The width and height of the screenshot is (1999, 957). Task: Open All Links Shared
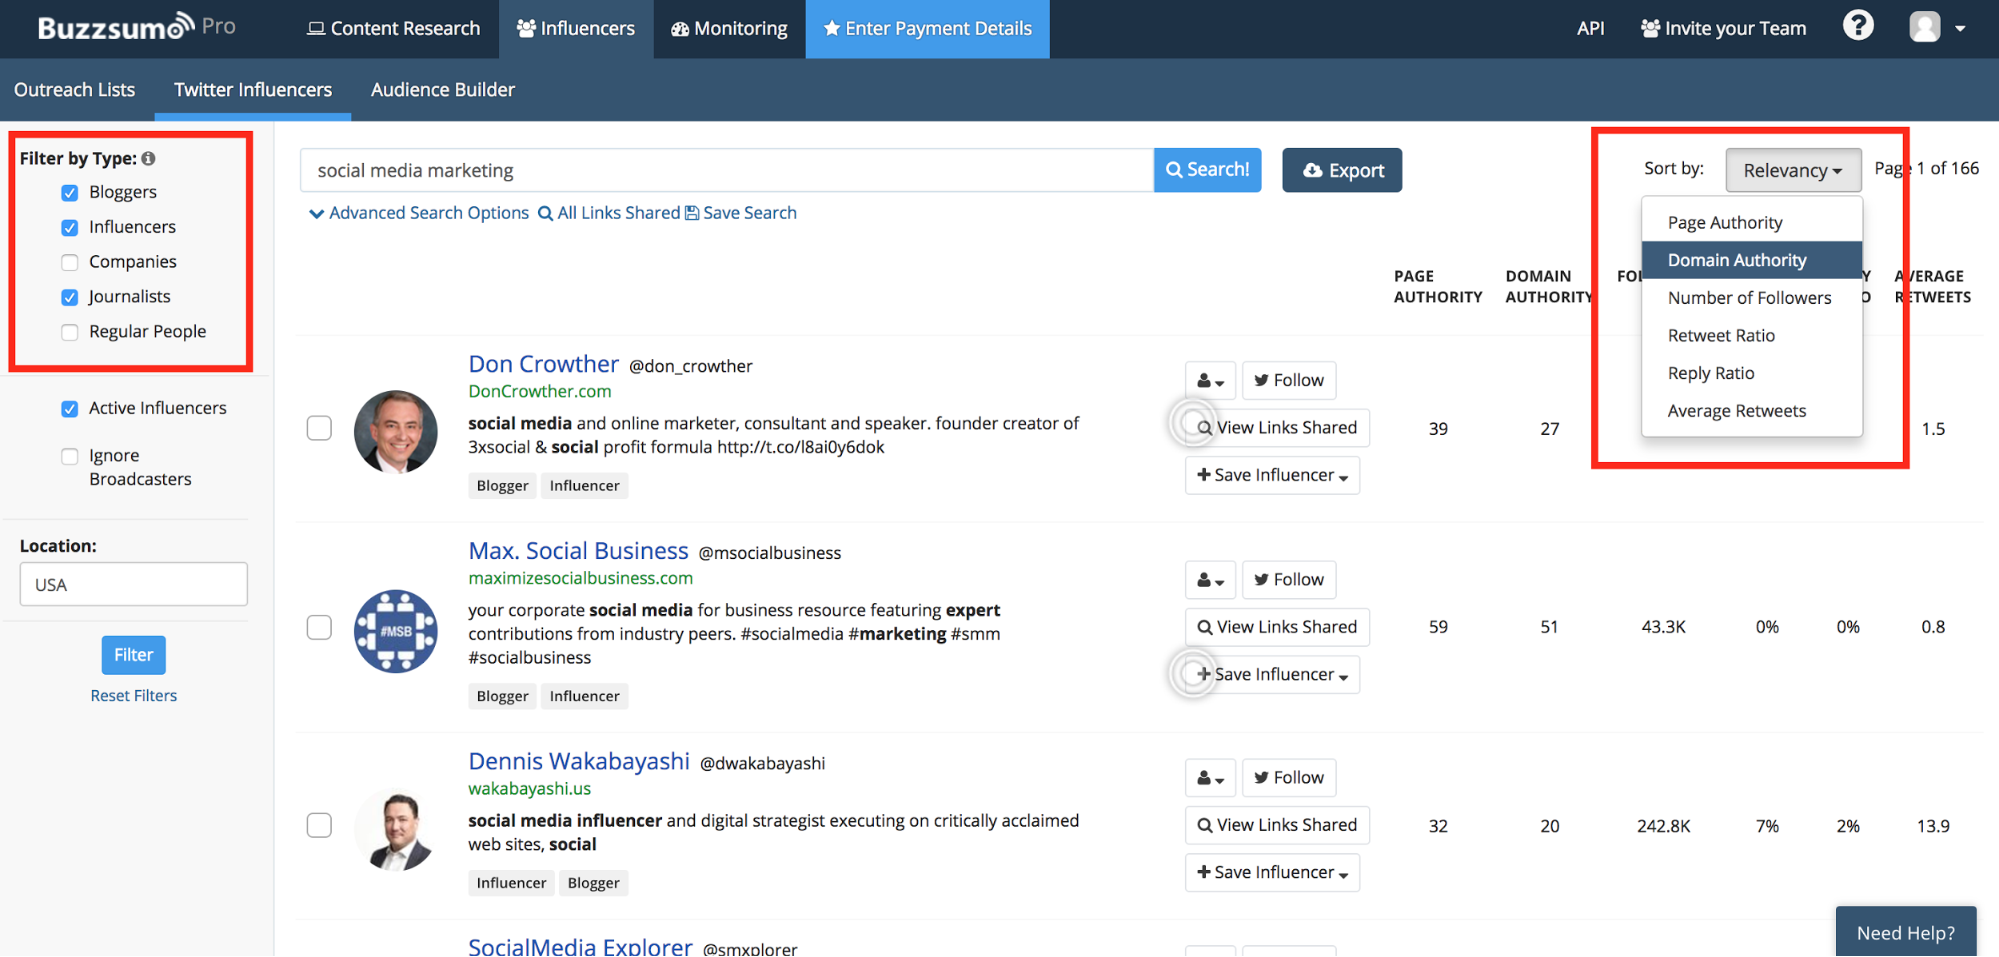(609, 213)
